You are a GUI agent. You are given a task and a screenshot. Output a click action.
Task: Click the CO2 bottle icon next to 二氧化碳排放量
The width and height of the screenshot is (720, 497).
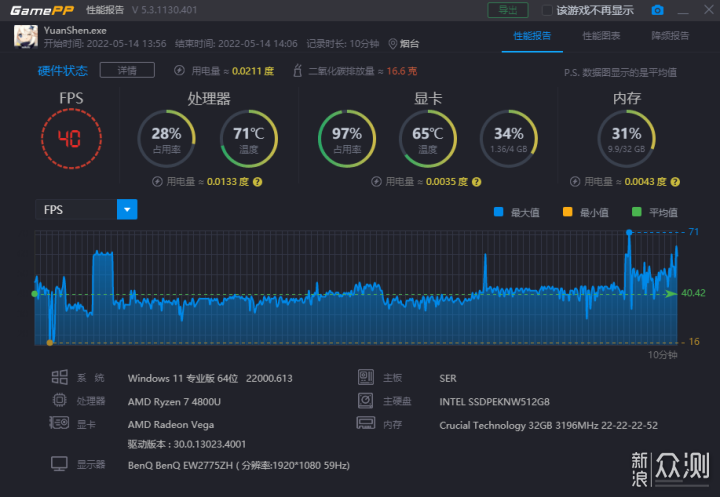click(x=298, y=71)
